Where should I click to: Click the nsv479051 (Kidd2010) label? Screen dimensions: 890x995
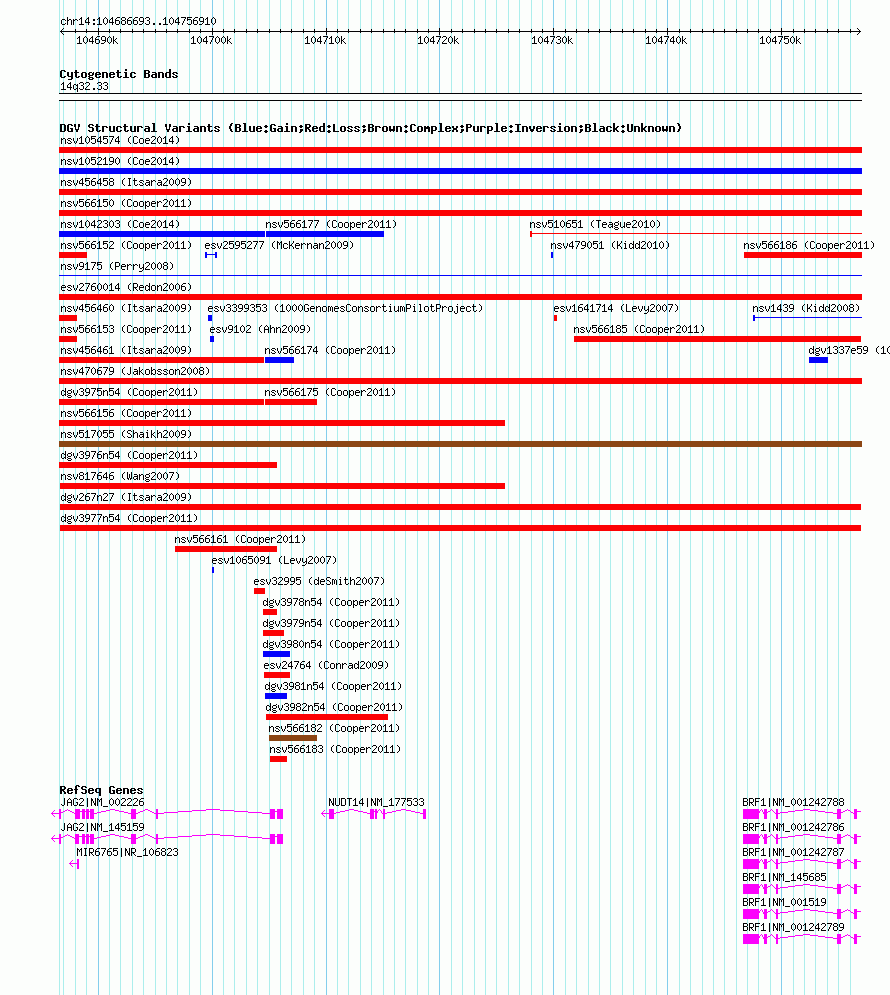tap(610, 245)
